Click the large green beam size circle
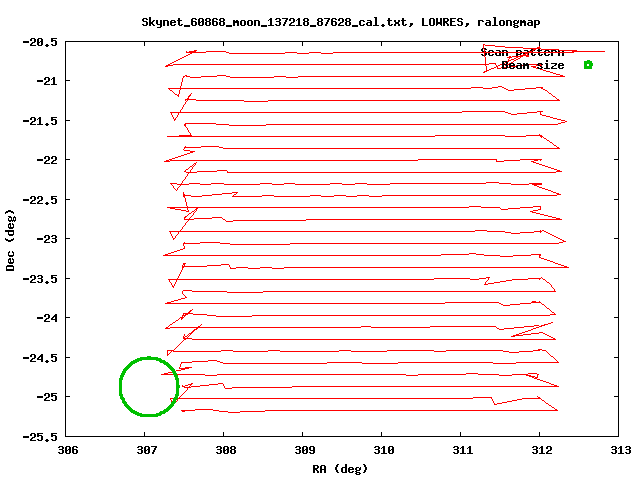The width and height of the screenshot is (640, 480). click(x=149, y=387)
